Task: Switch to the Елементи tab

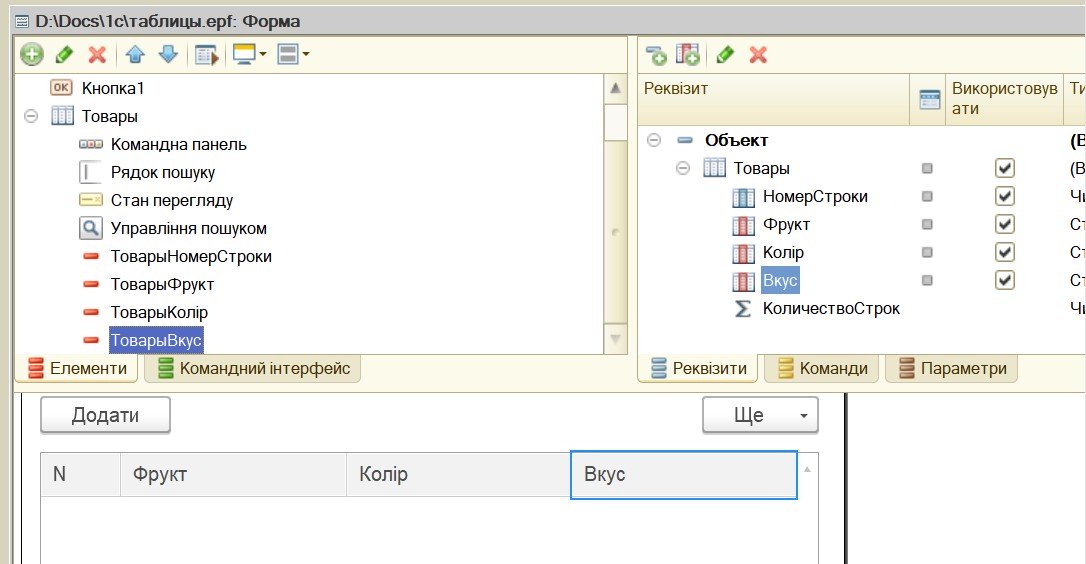Action: click(x=77, y=368)
